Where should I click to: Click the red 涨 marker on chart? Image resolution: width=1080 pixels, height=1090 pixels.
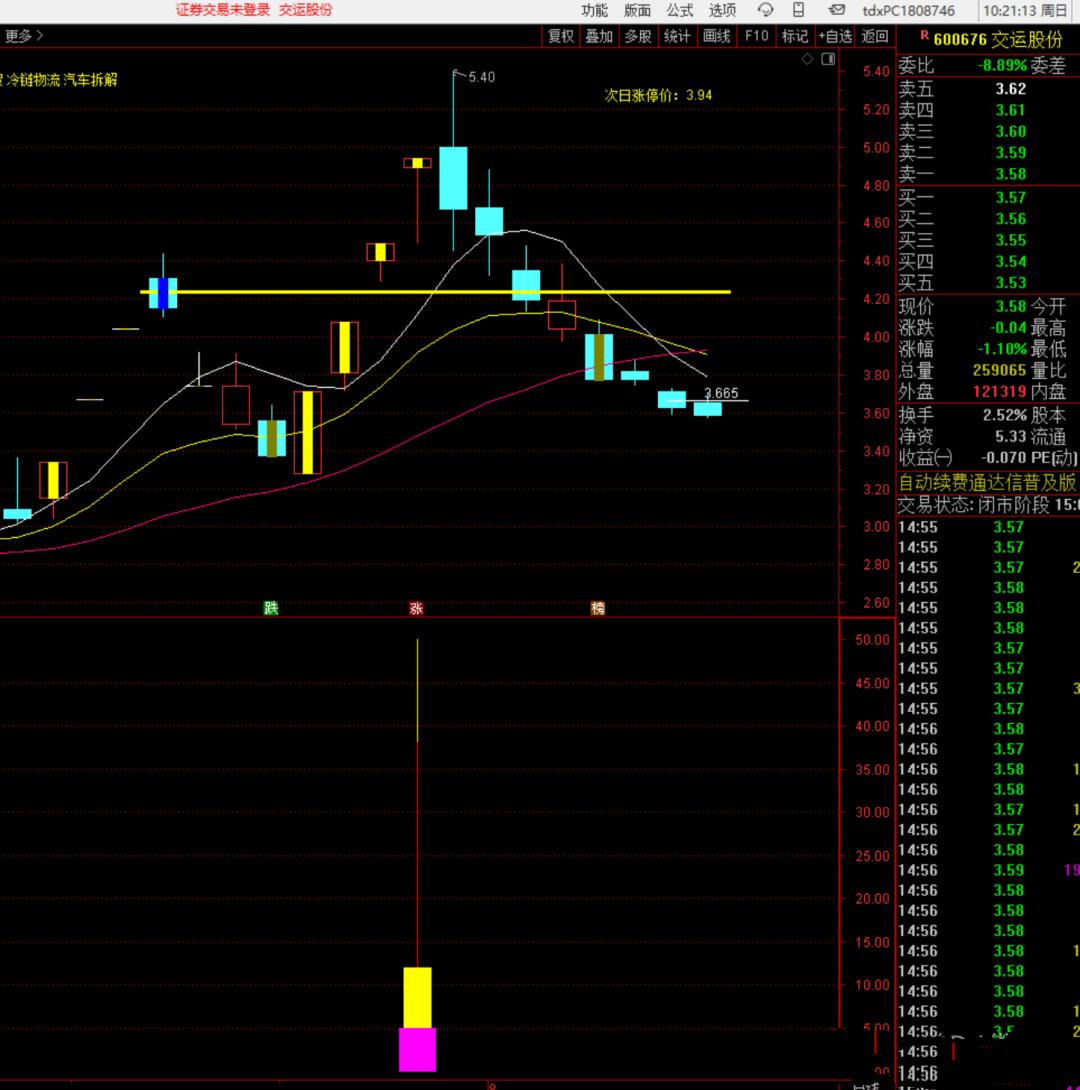[x=416, y=608]
